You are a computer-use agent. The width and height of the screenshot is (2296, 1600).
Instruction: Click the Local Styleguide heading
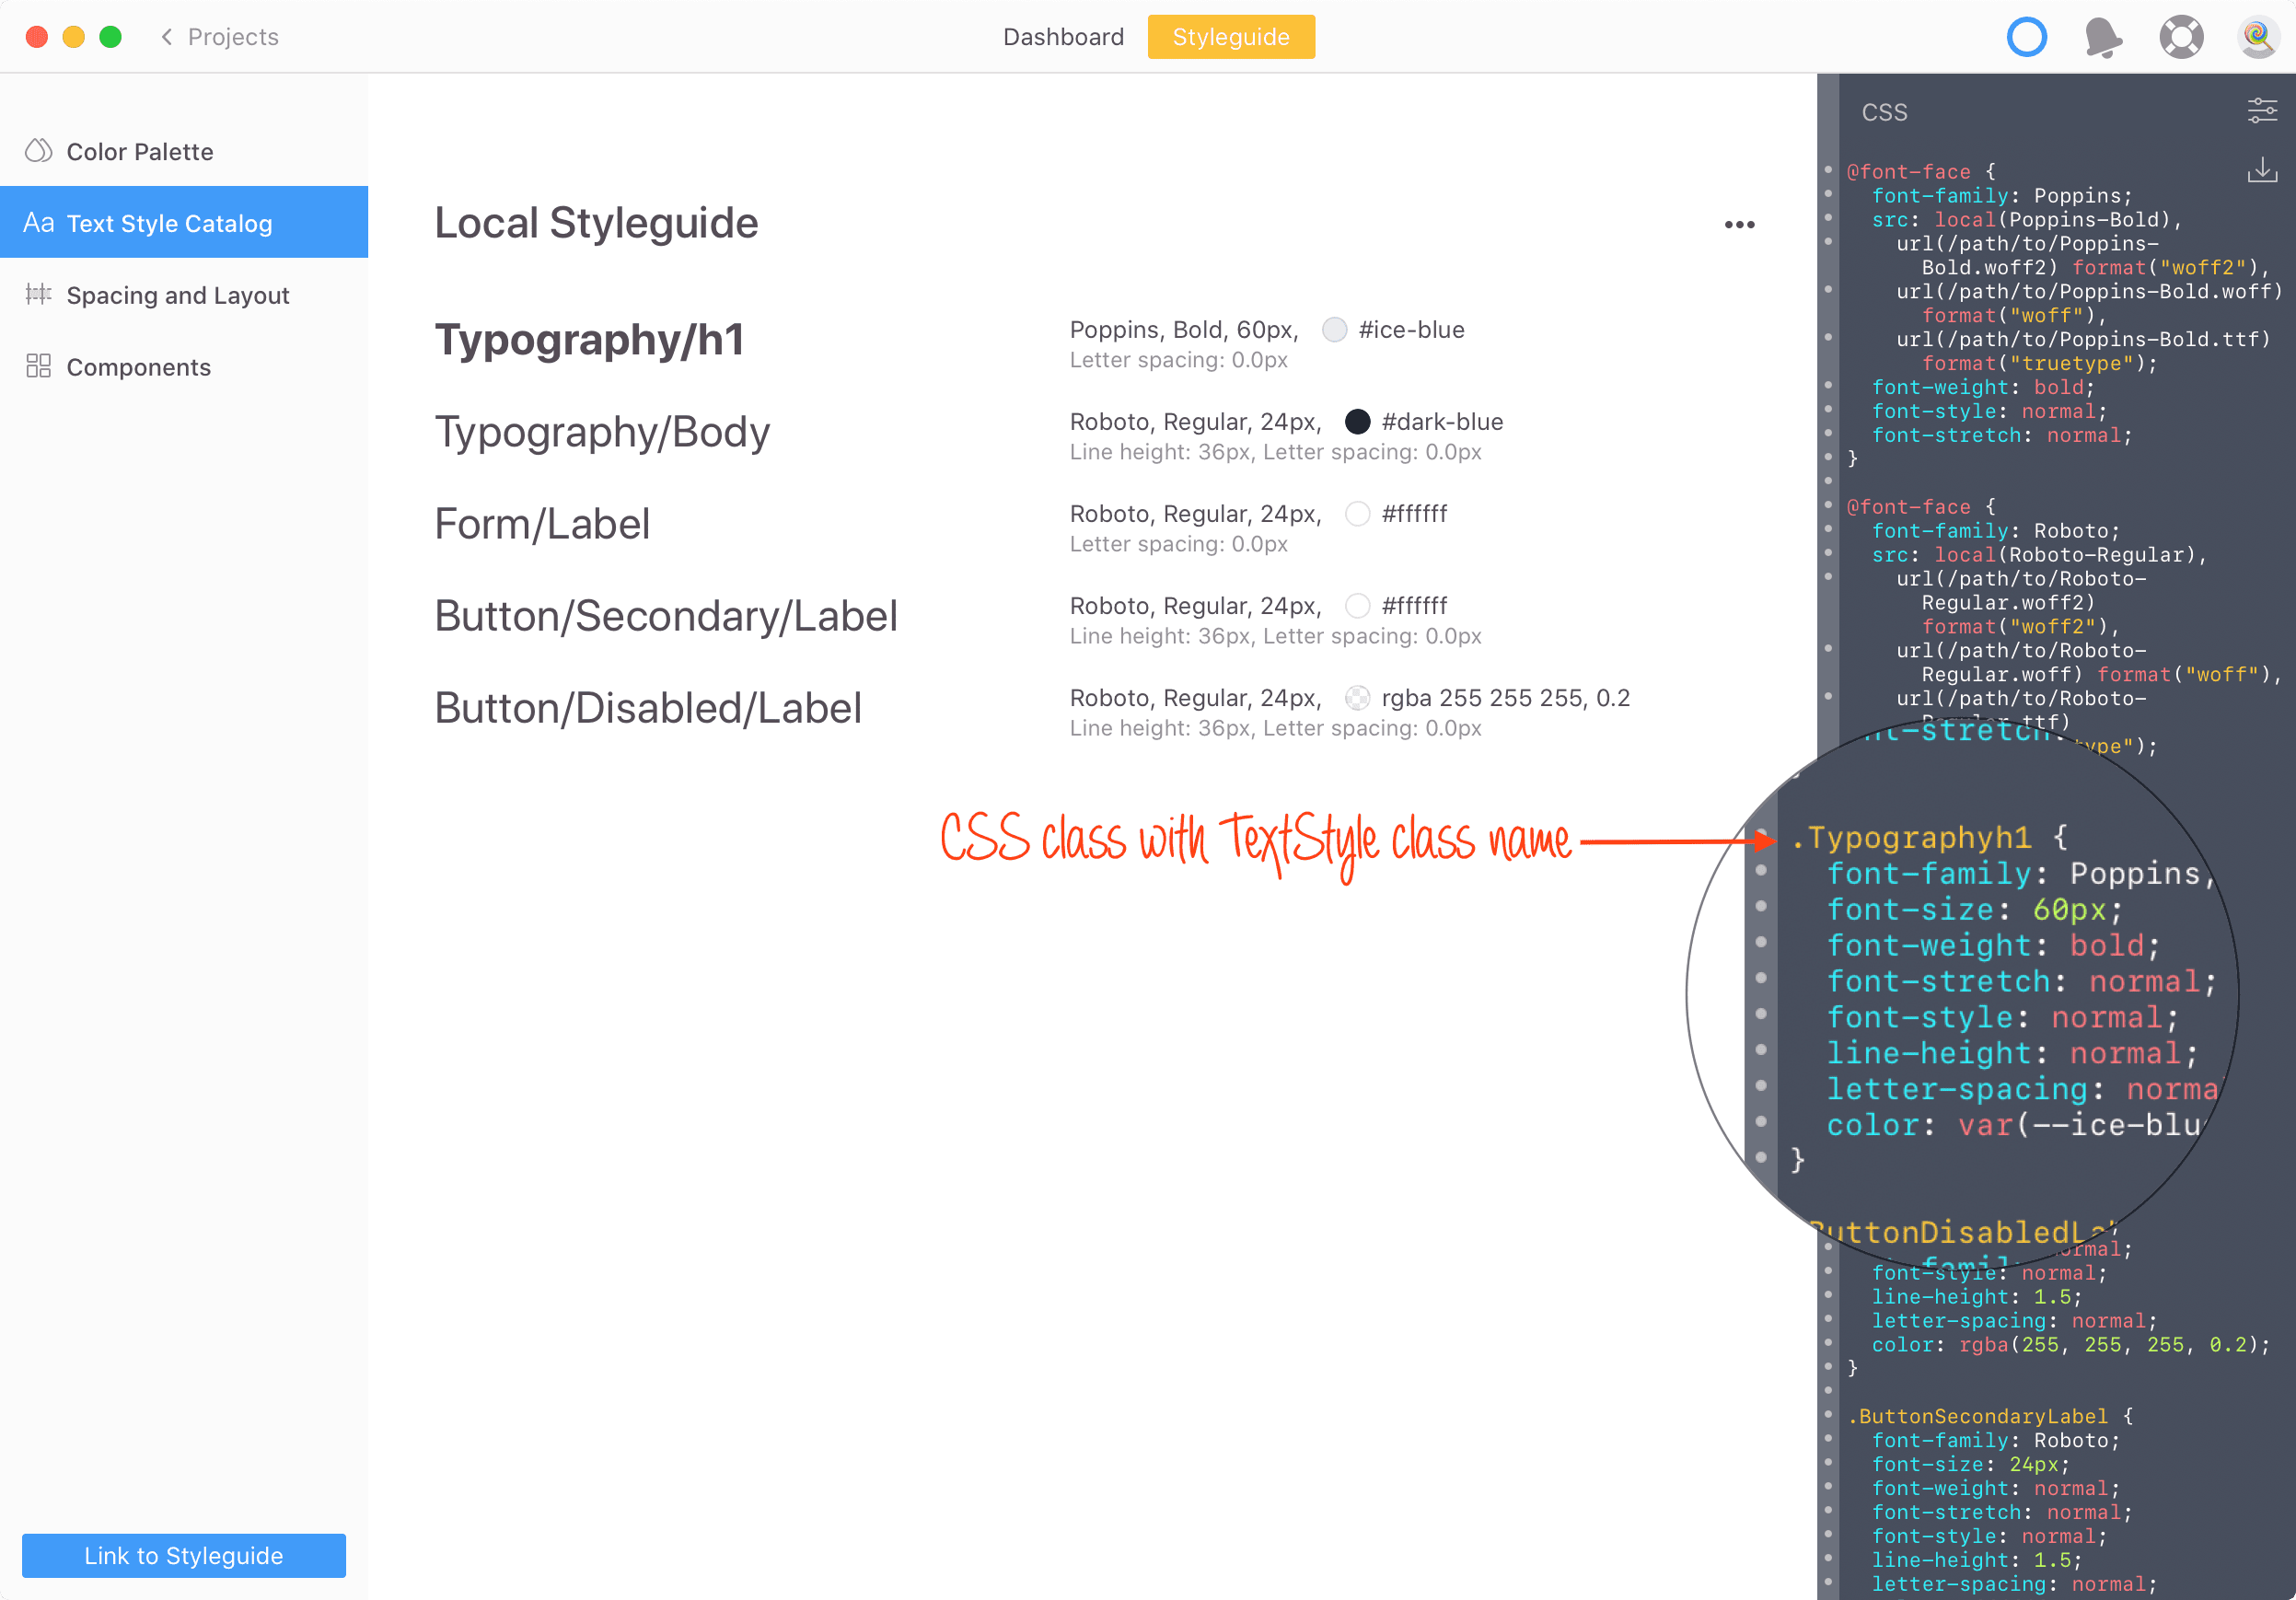point(596,222)
